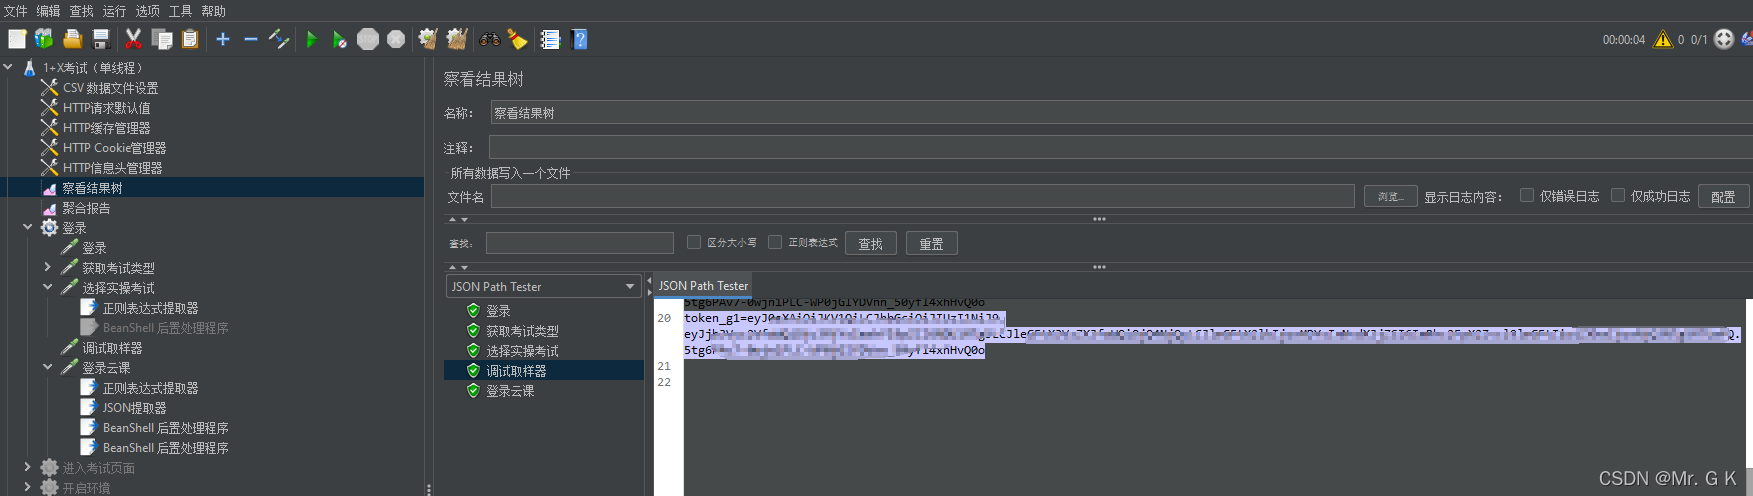Image resolution: width=1753 pixels, height=496 pixels.
Task: Select HTTP信息头管理器 element
Action: [x=112, y=168]
